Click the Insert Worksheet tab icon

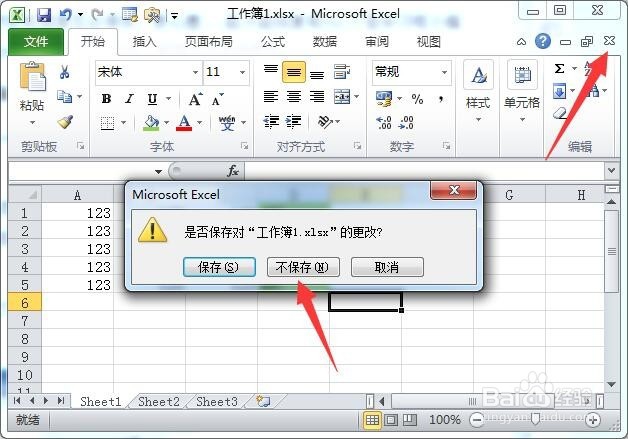tap(264, 401)
